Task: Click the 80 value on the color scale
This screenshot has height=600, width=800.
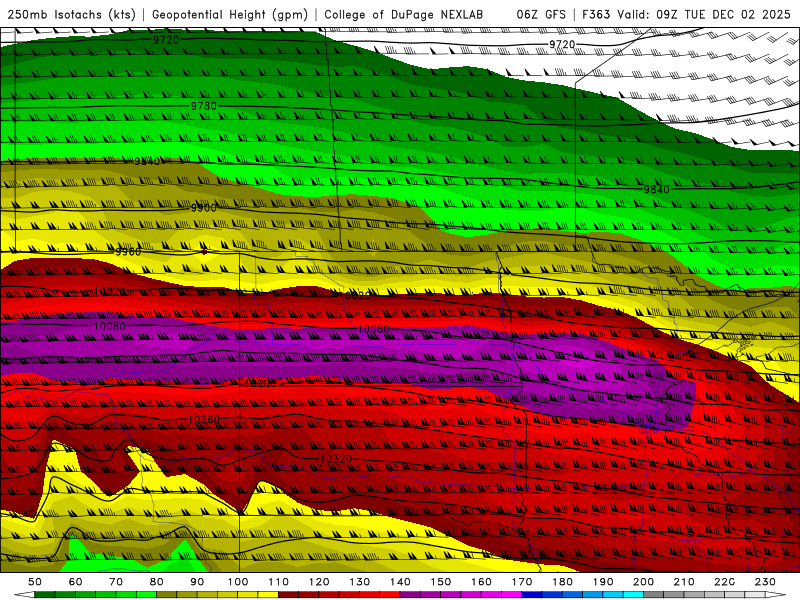Action: pos(157,582)
